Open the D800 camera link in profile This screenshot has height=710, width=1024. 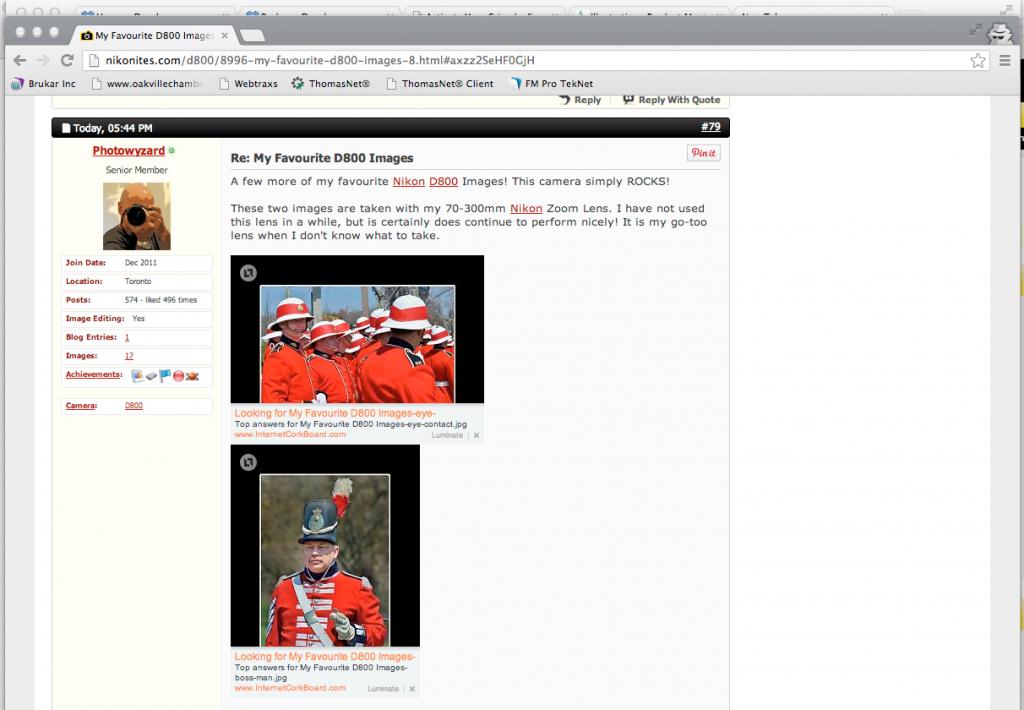click(x=133, y=406)
